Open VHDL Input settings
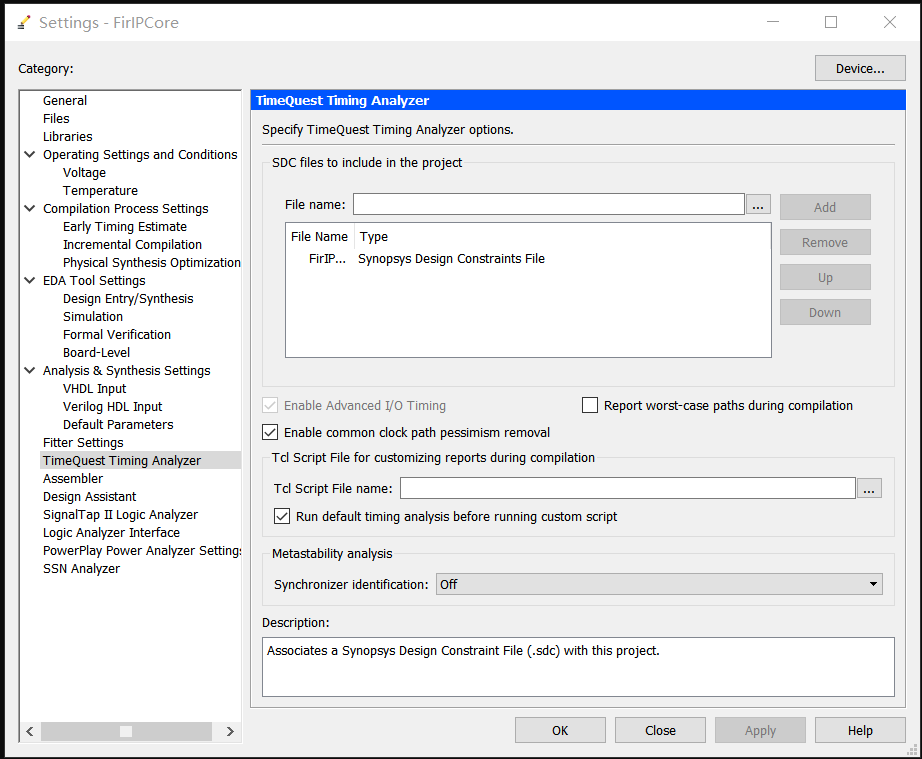 (95, 389)
